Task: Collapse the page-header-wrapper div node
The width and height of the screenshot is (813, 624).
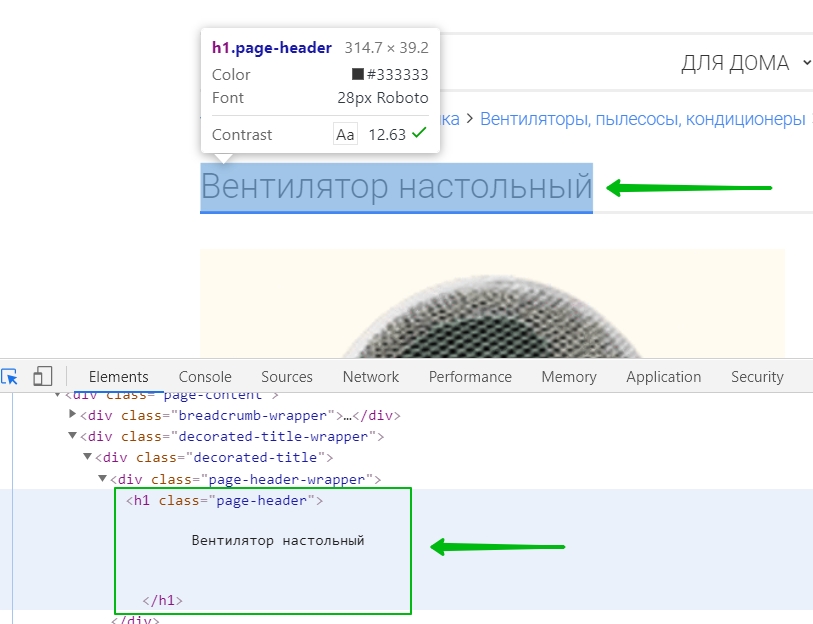Action: tap(103, 478)
